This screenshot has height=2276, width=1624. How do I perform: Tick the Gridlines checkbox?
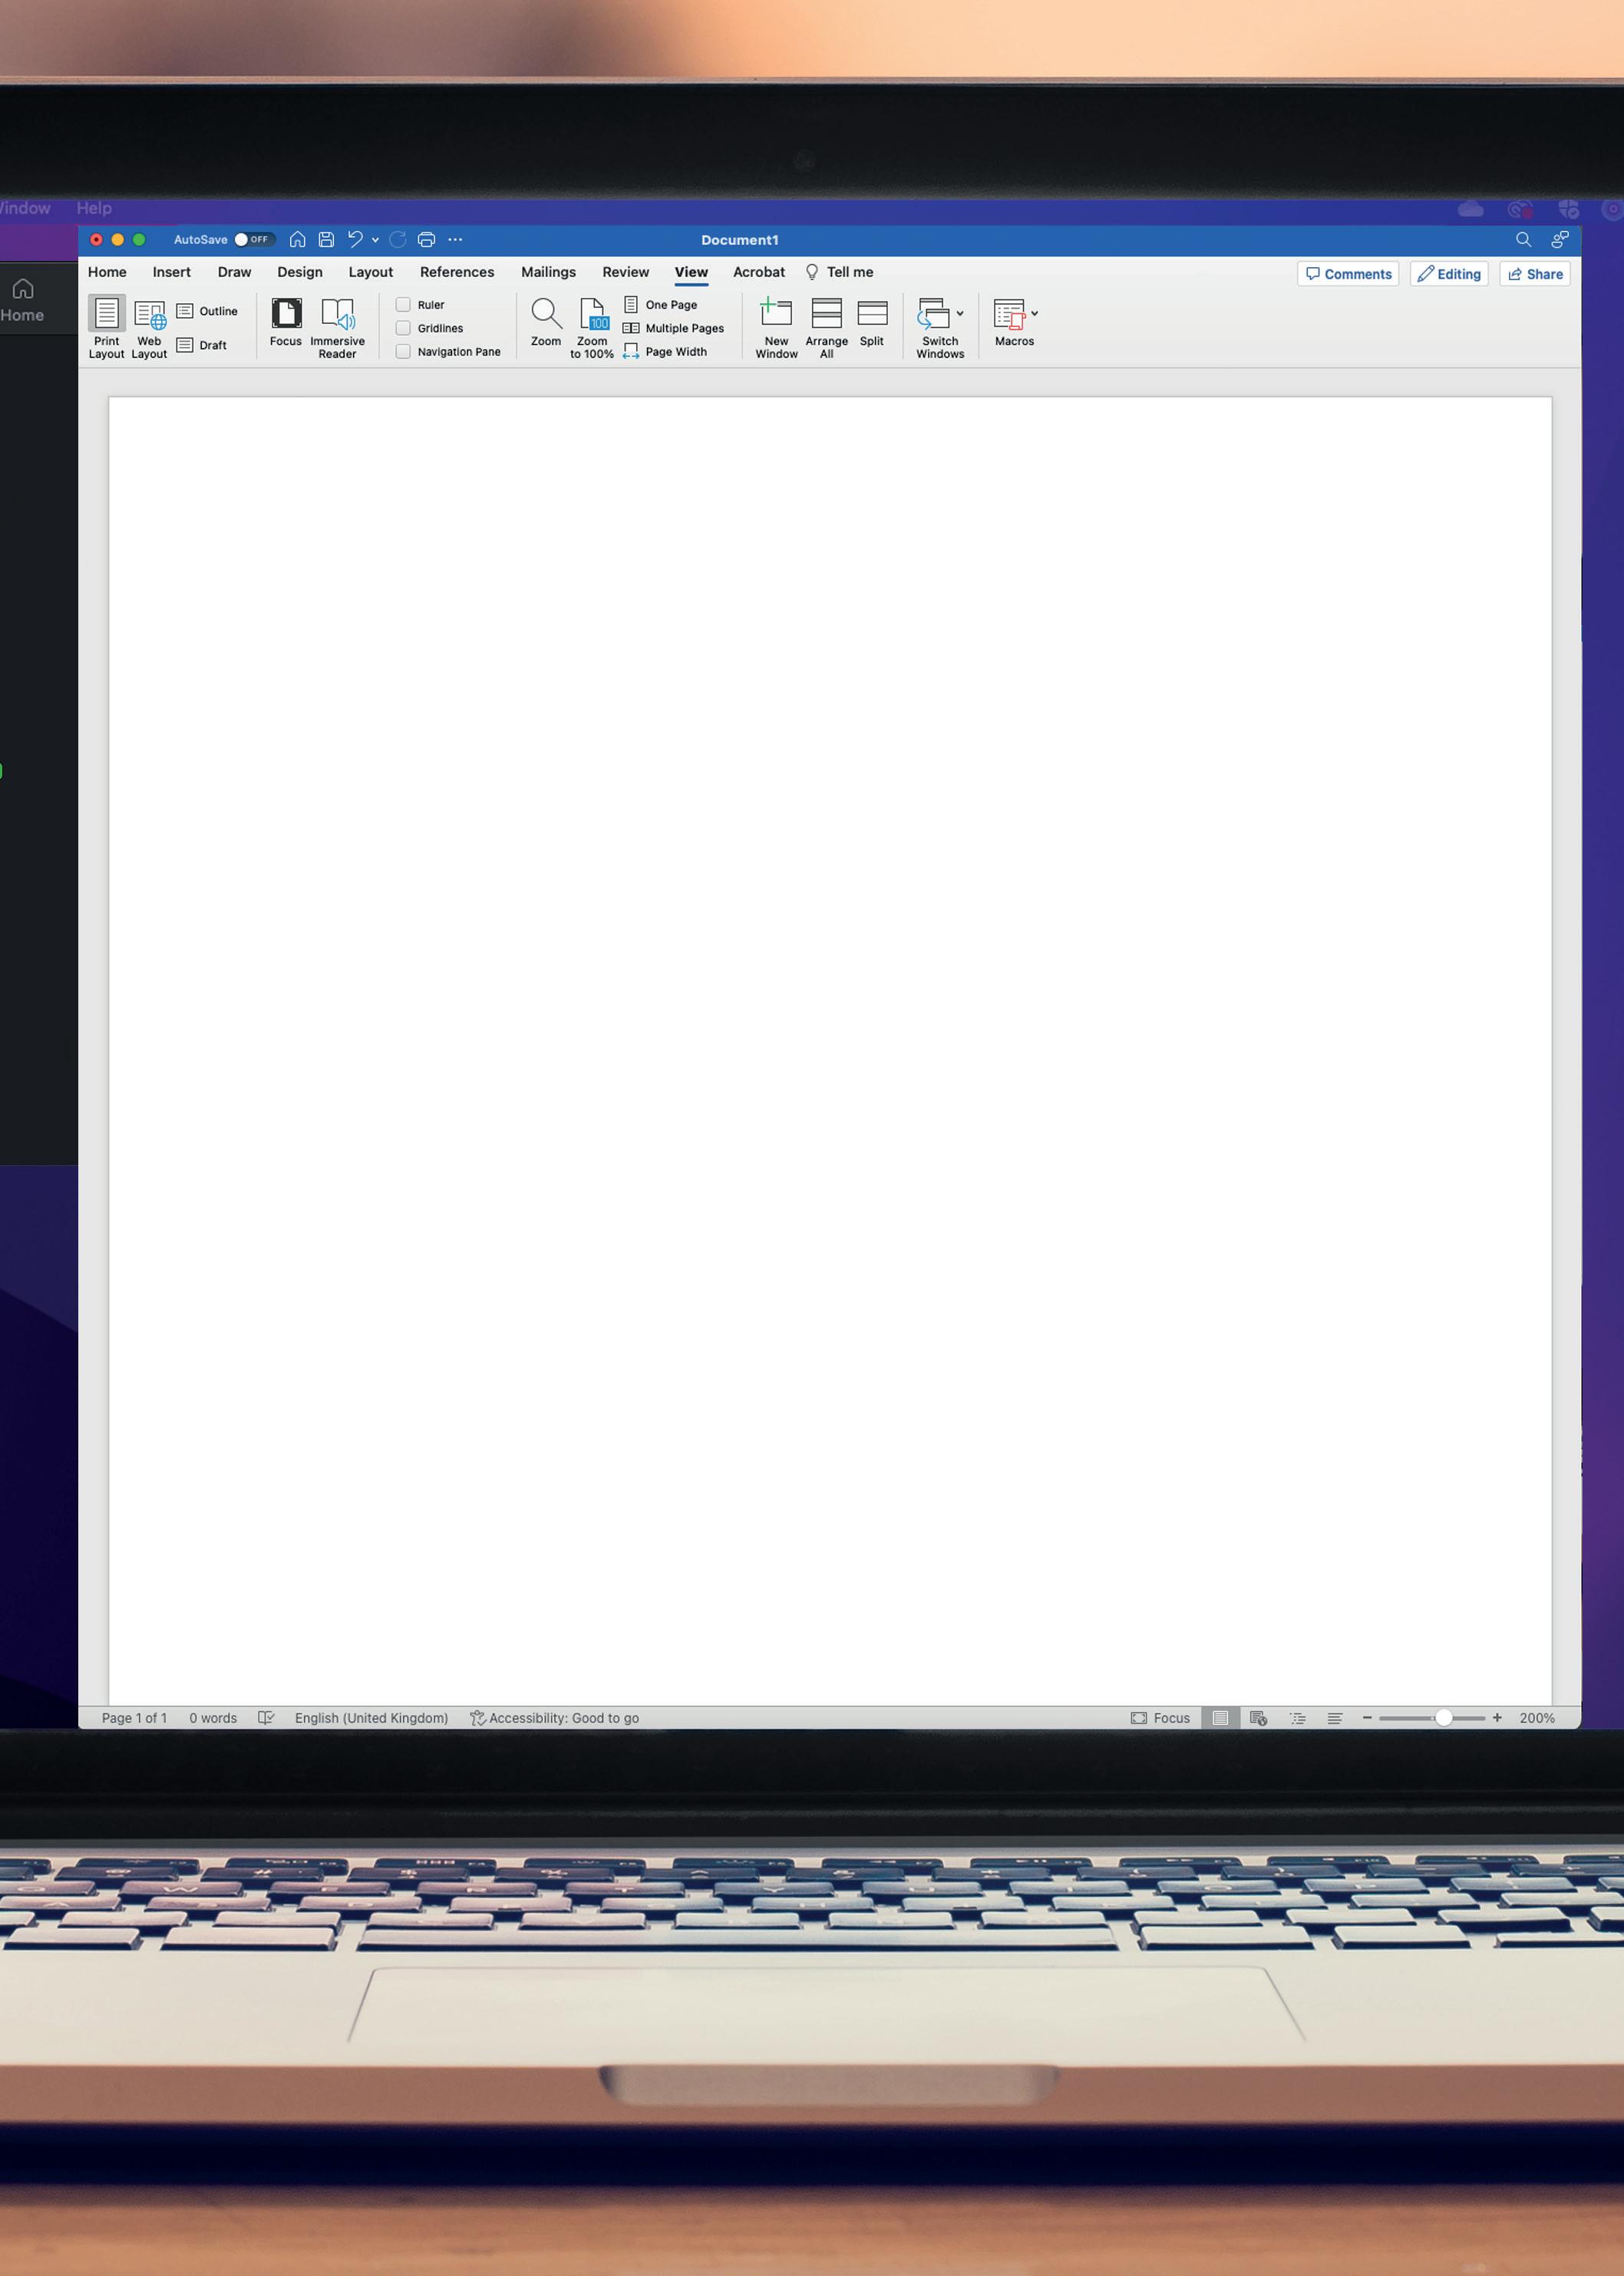(404, 328)
